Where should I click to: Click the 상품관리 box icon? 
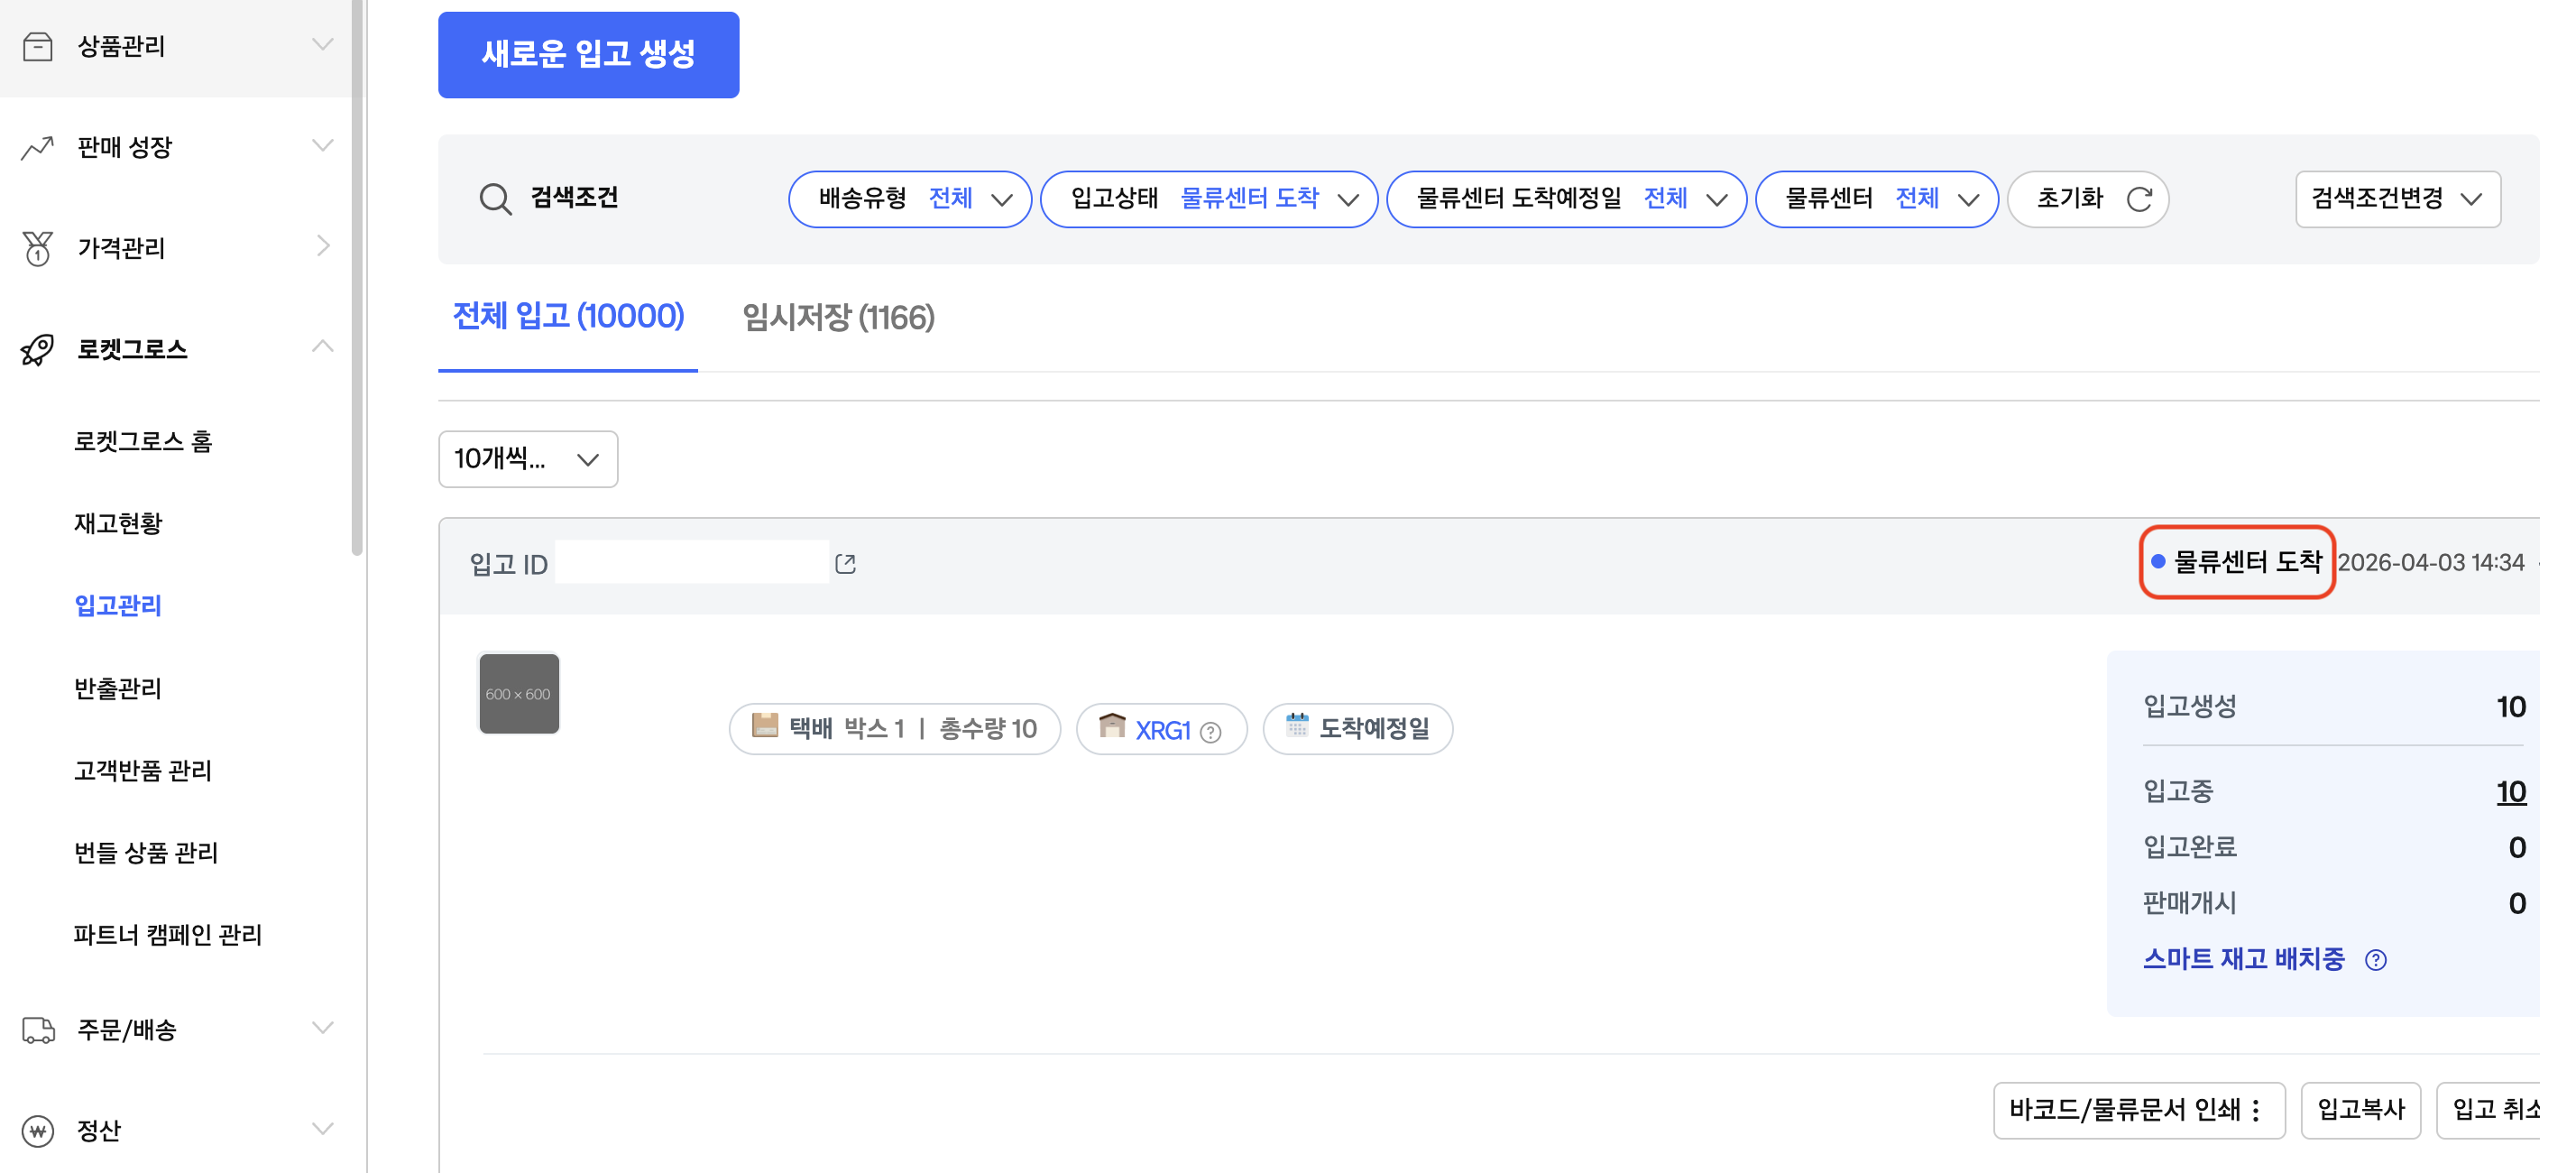(38, 46)
